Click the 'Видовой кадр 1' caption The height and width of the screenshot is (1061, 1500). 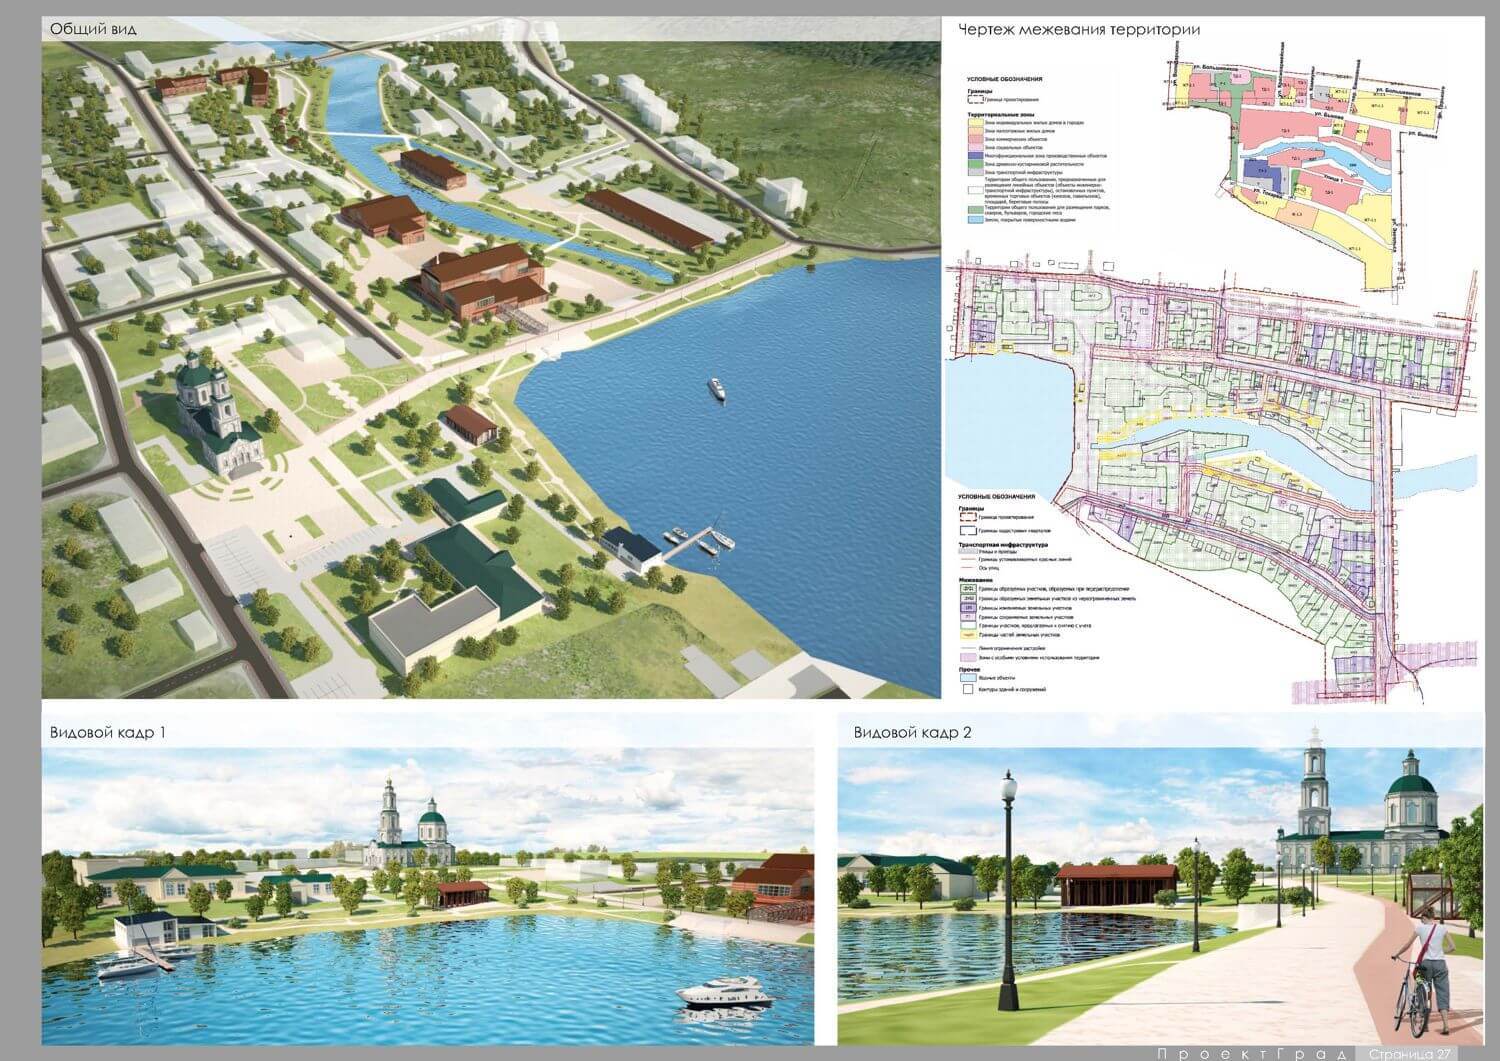(107, 732)
